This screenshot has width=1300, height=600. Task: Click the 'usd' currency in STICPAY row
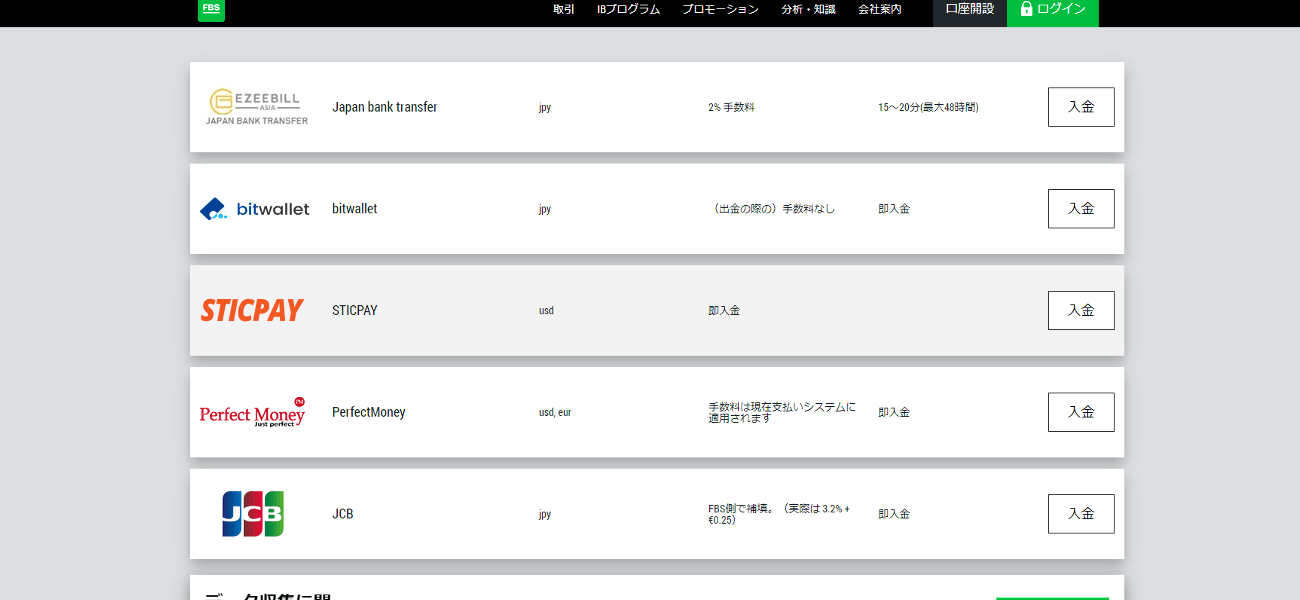tap(546, 311)
